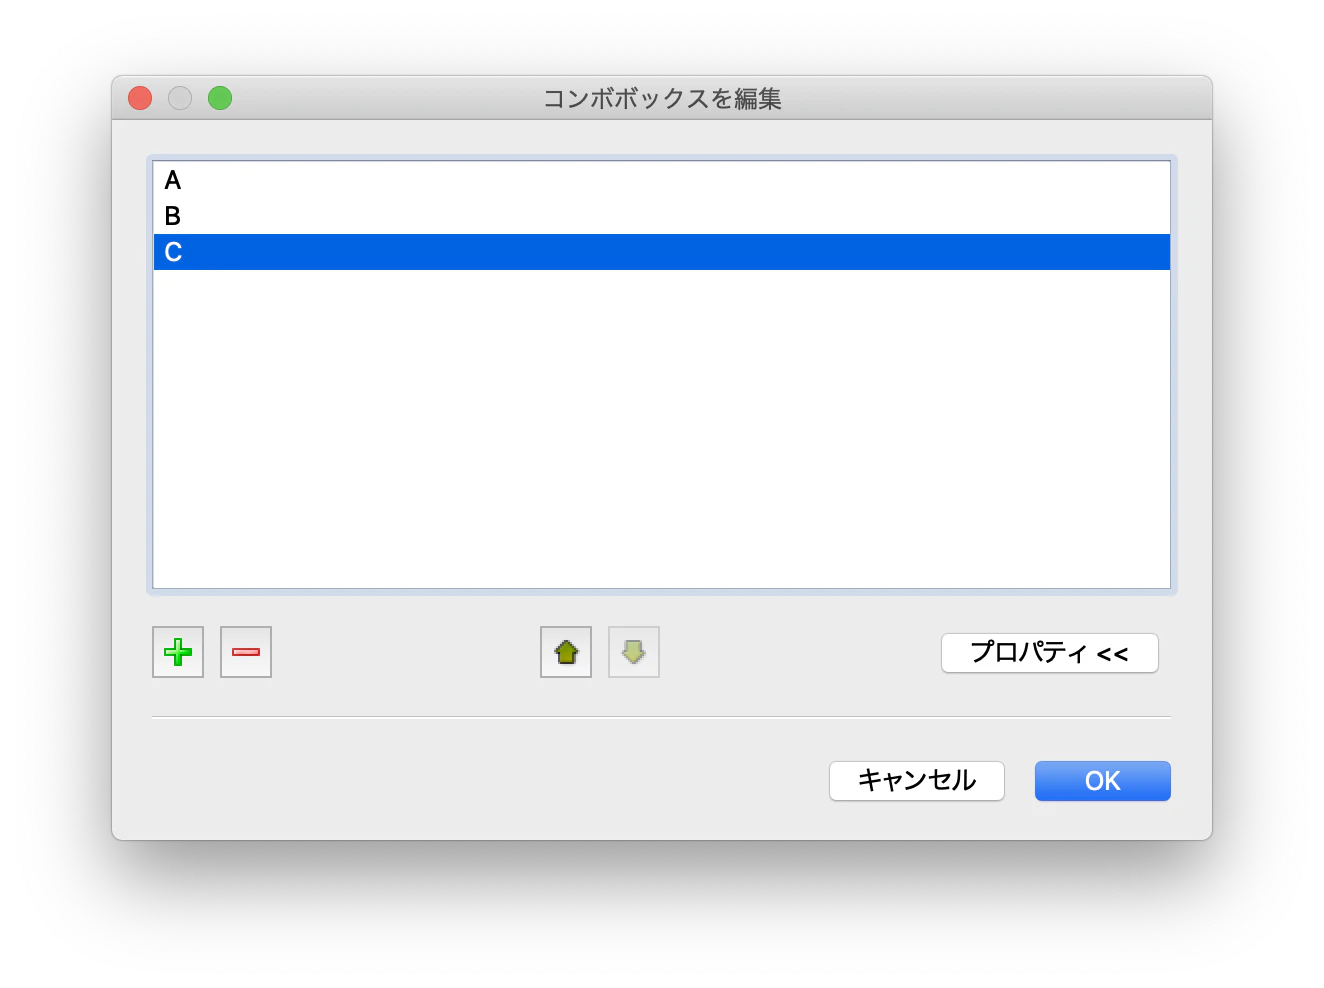Select list item A

[x=662, y=180]
